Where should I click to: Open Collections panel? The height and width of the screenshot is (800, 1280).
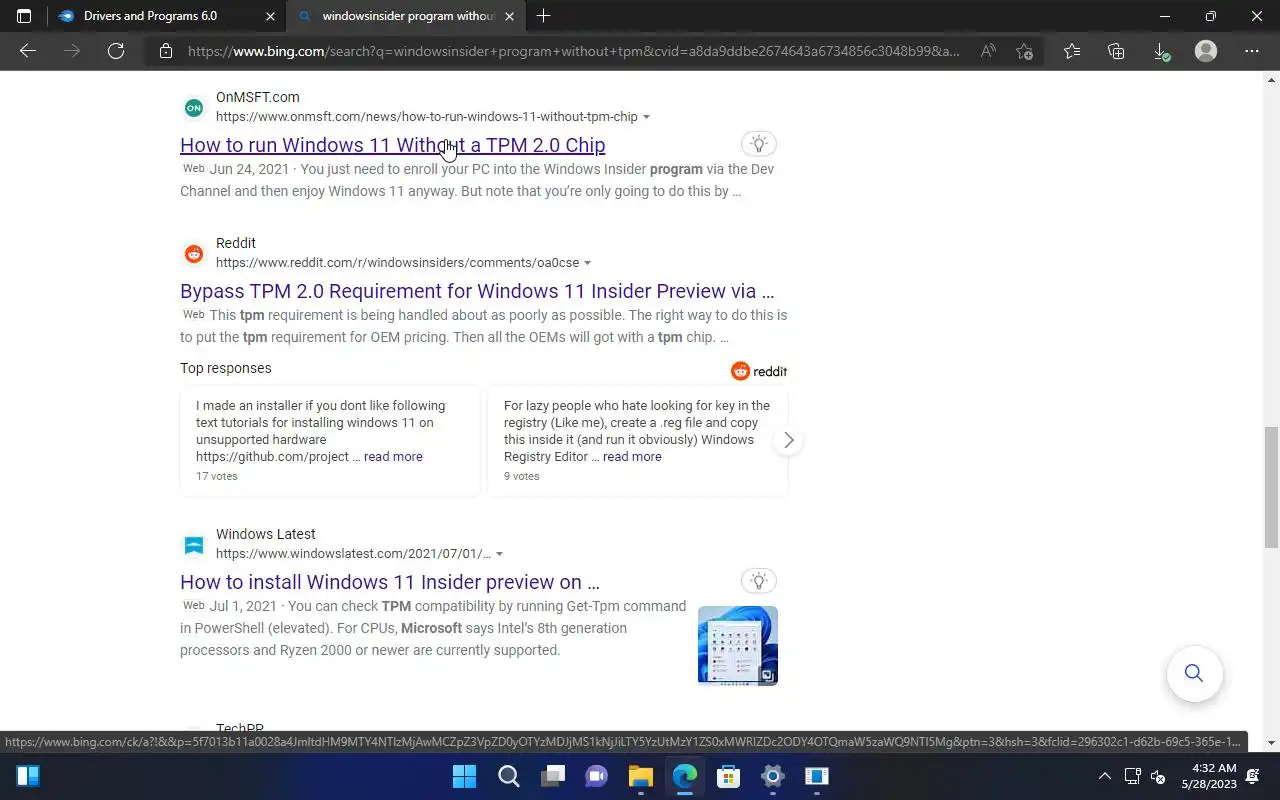1116,51
